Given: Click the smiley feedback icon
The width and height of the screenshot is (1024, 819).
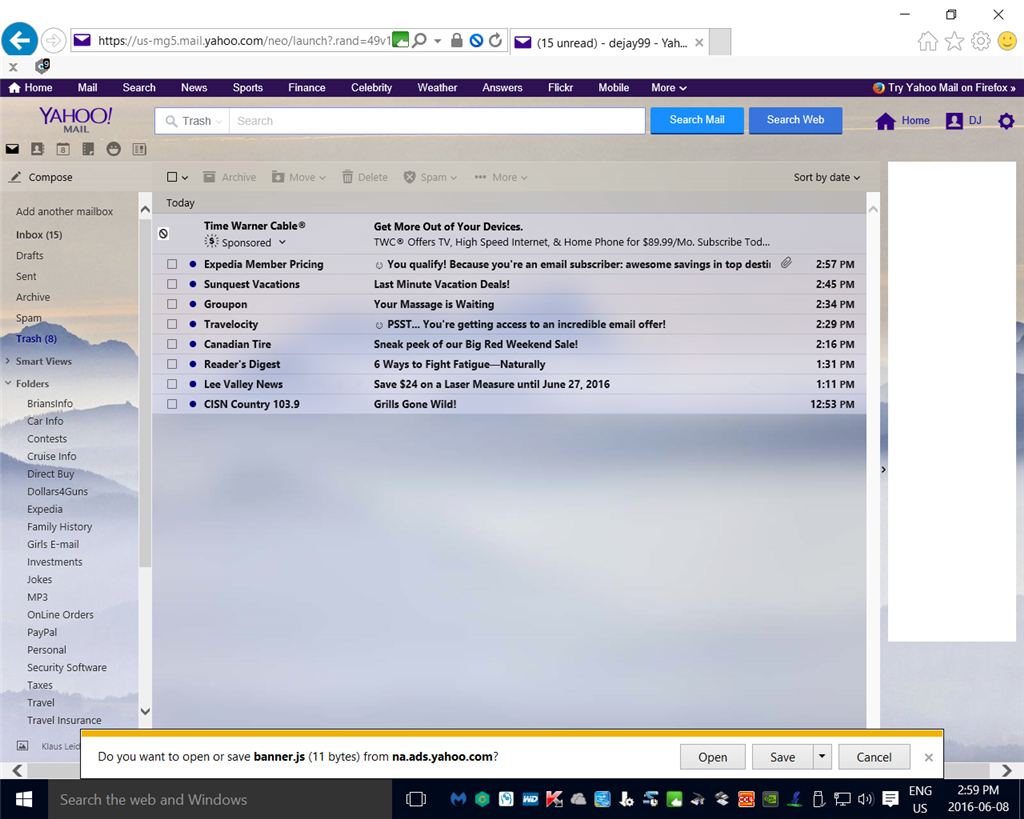Looking at the screenshot, I should click(x=1008, y=42).
